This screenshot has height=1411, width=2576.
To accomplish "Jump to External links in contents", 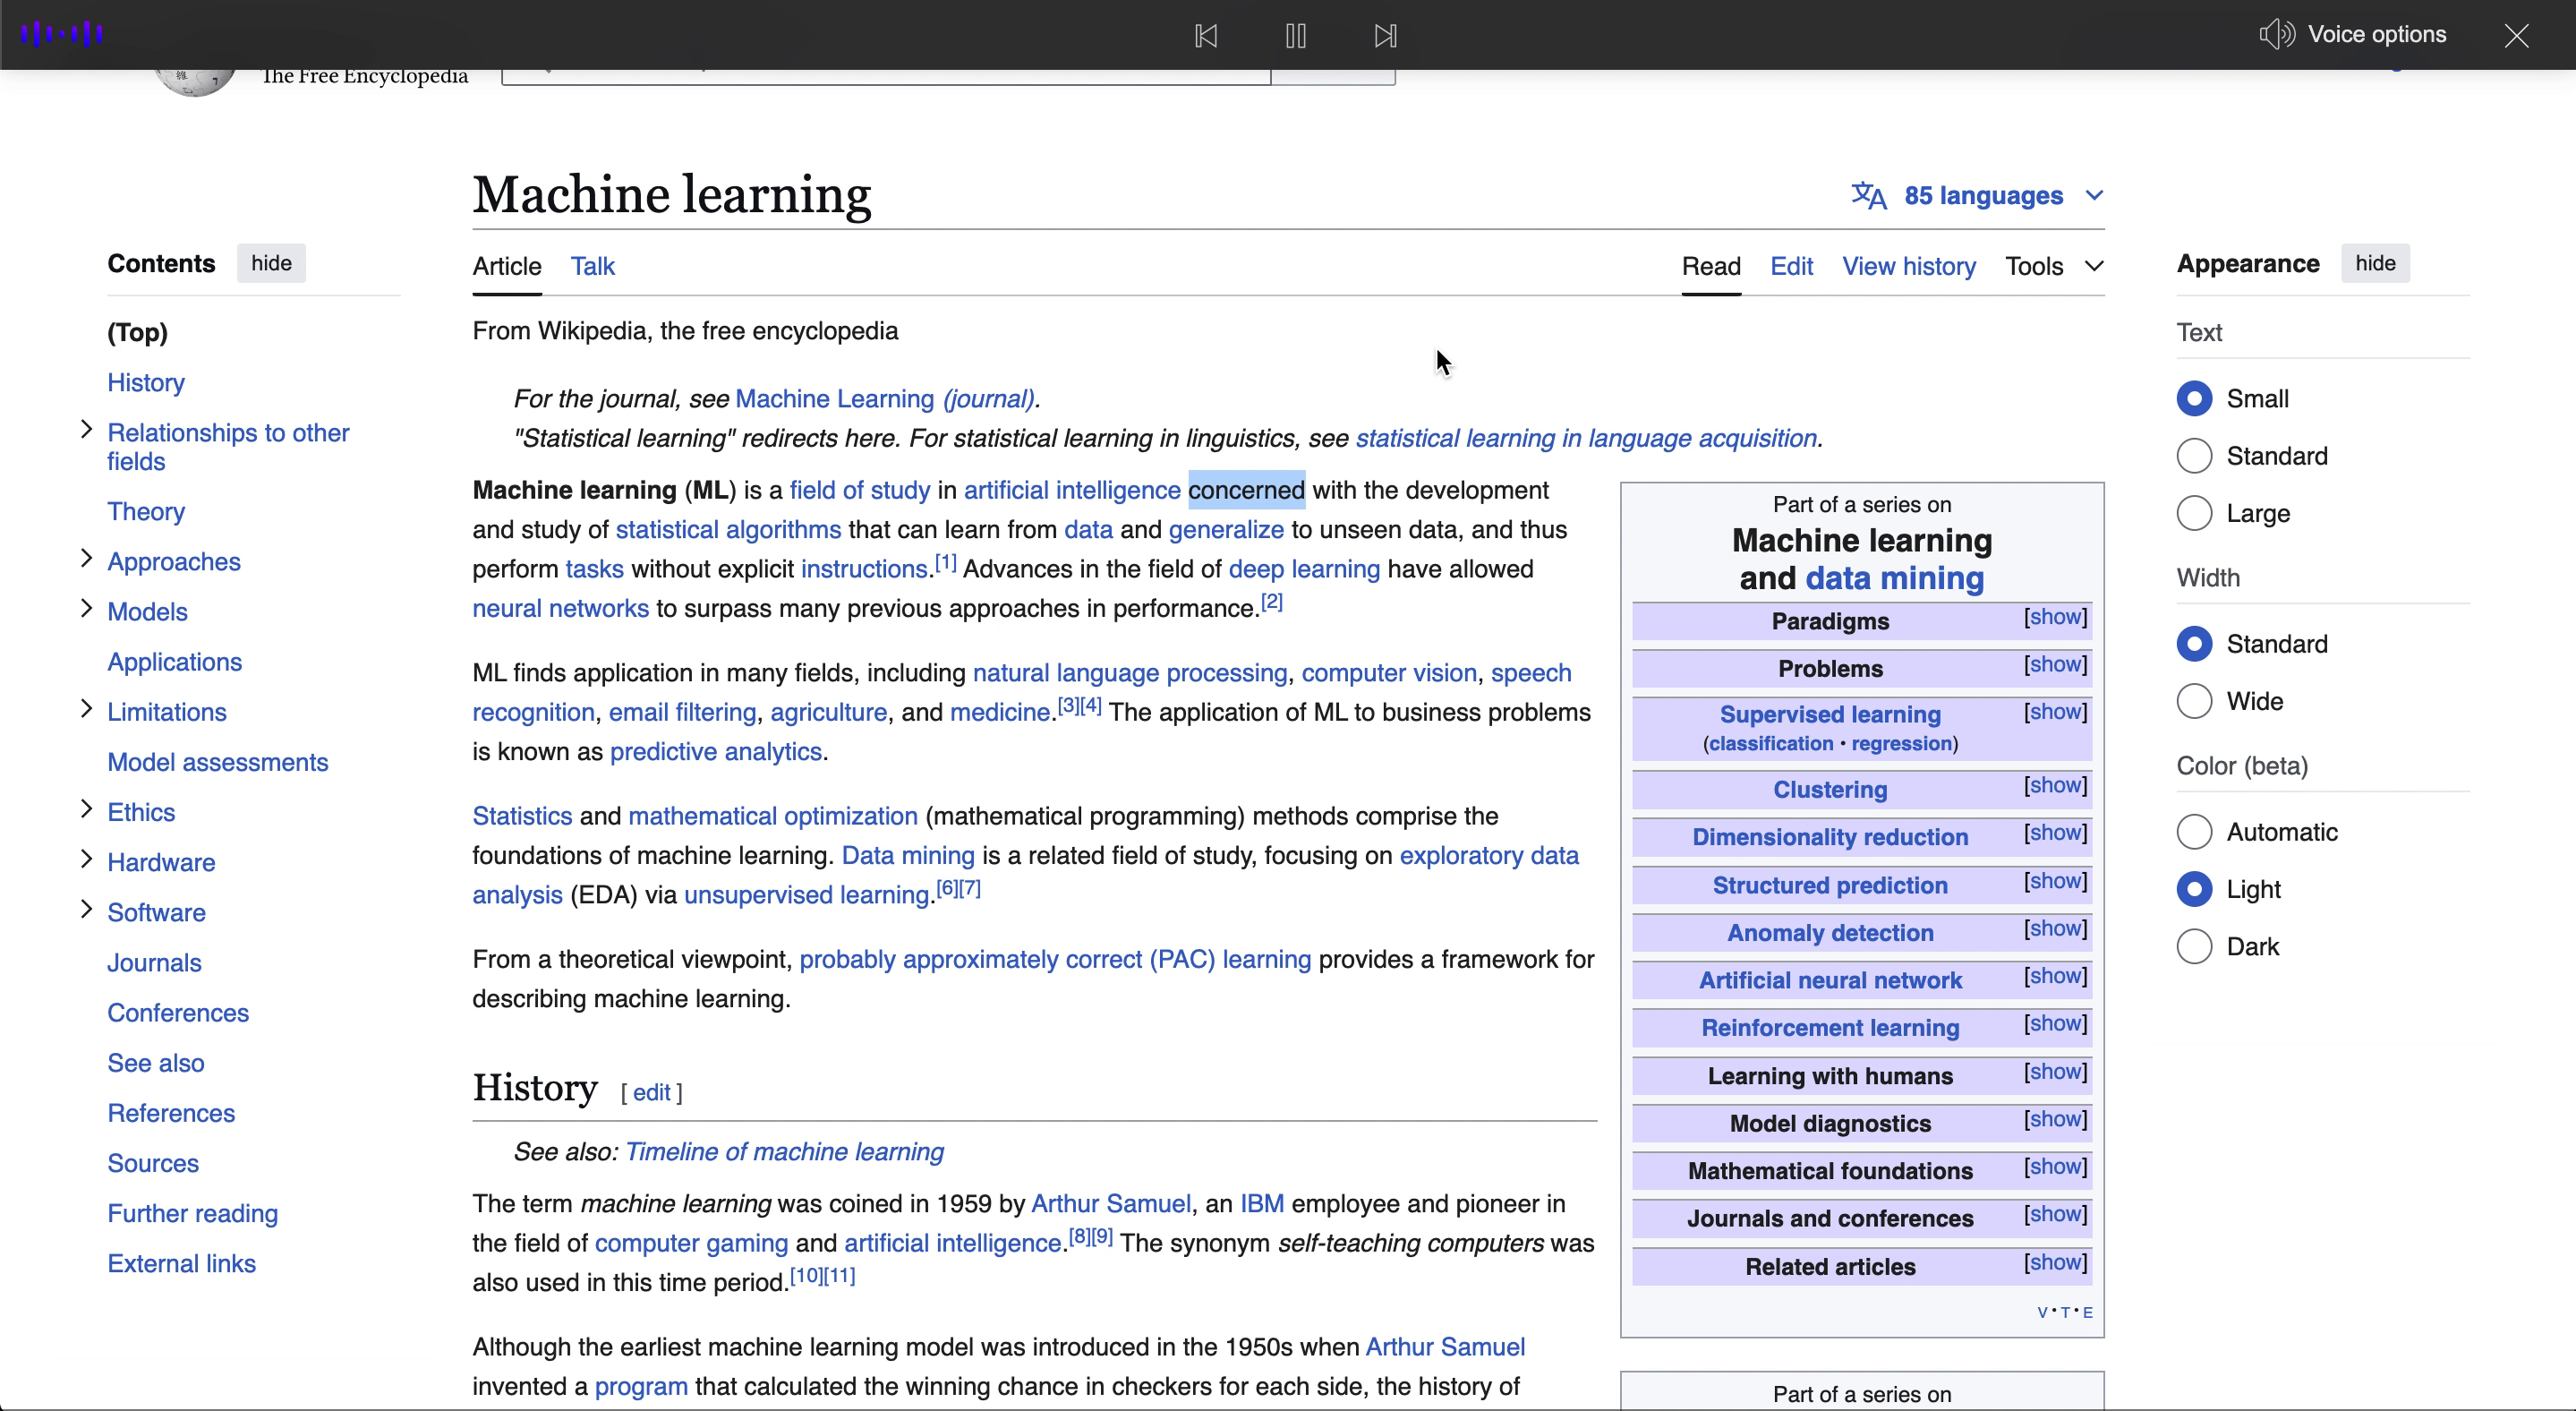I will (182, 1264).
